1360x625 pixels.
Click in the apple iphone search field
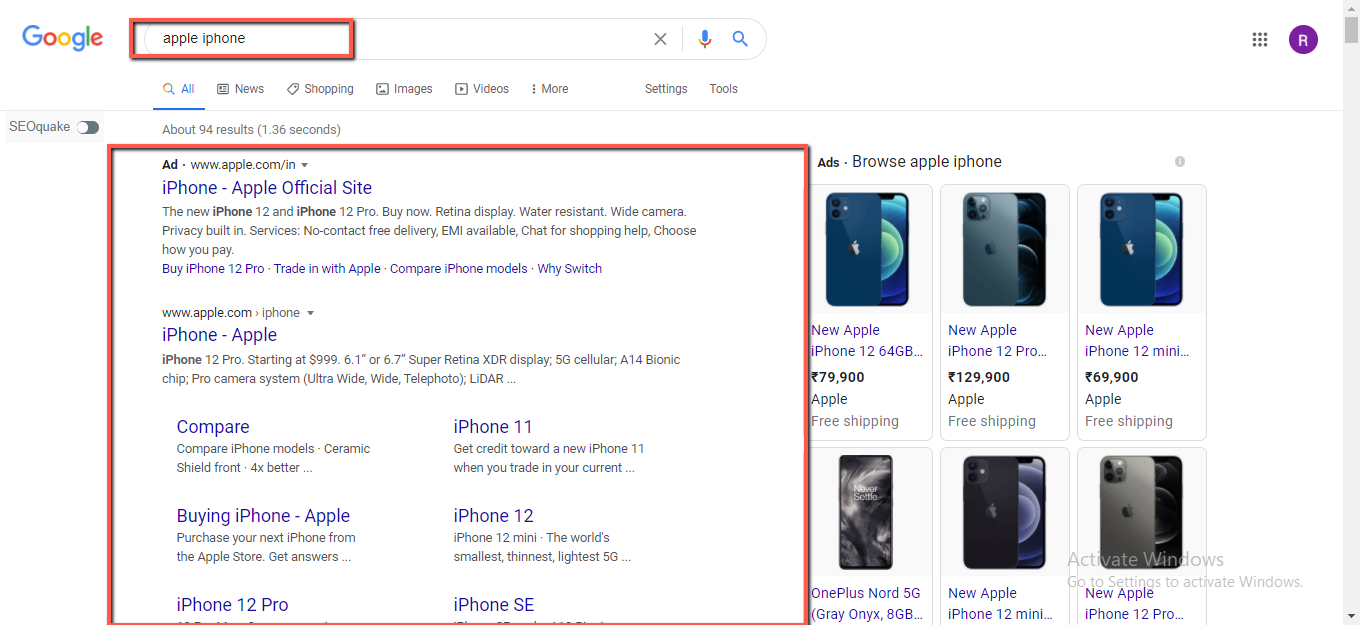pyautogui.click(x=400, y=39)
